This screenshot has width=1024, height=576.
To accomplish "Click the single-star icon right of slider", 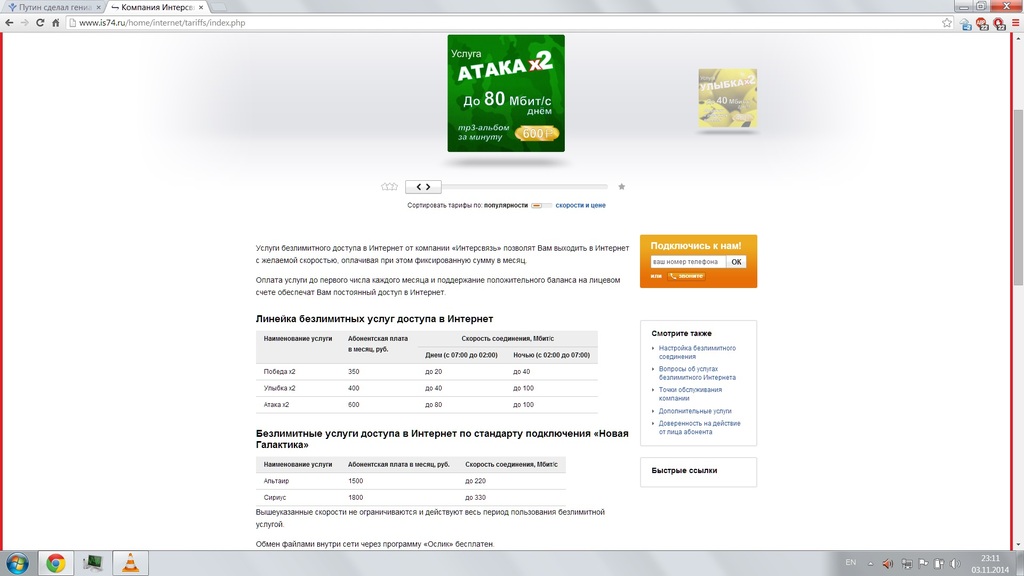I will [622, 187].
